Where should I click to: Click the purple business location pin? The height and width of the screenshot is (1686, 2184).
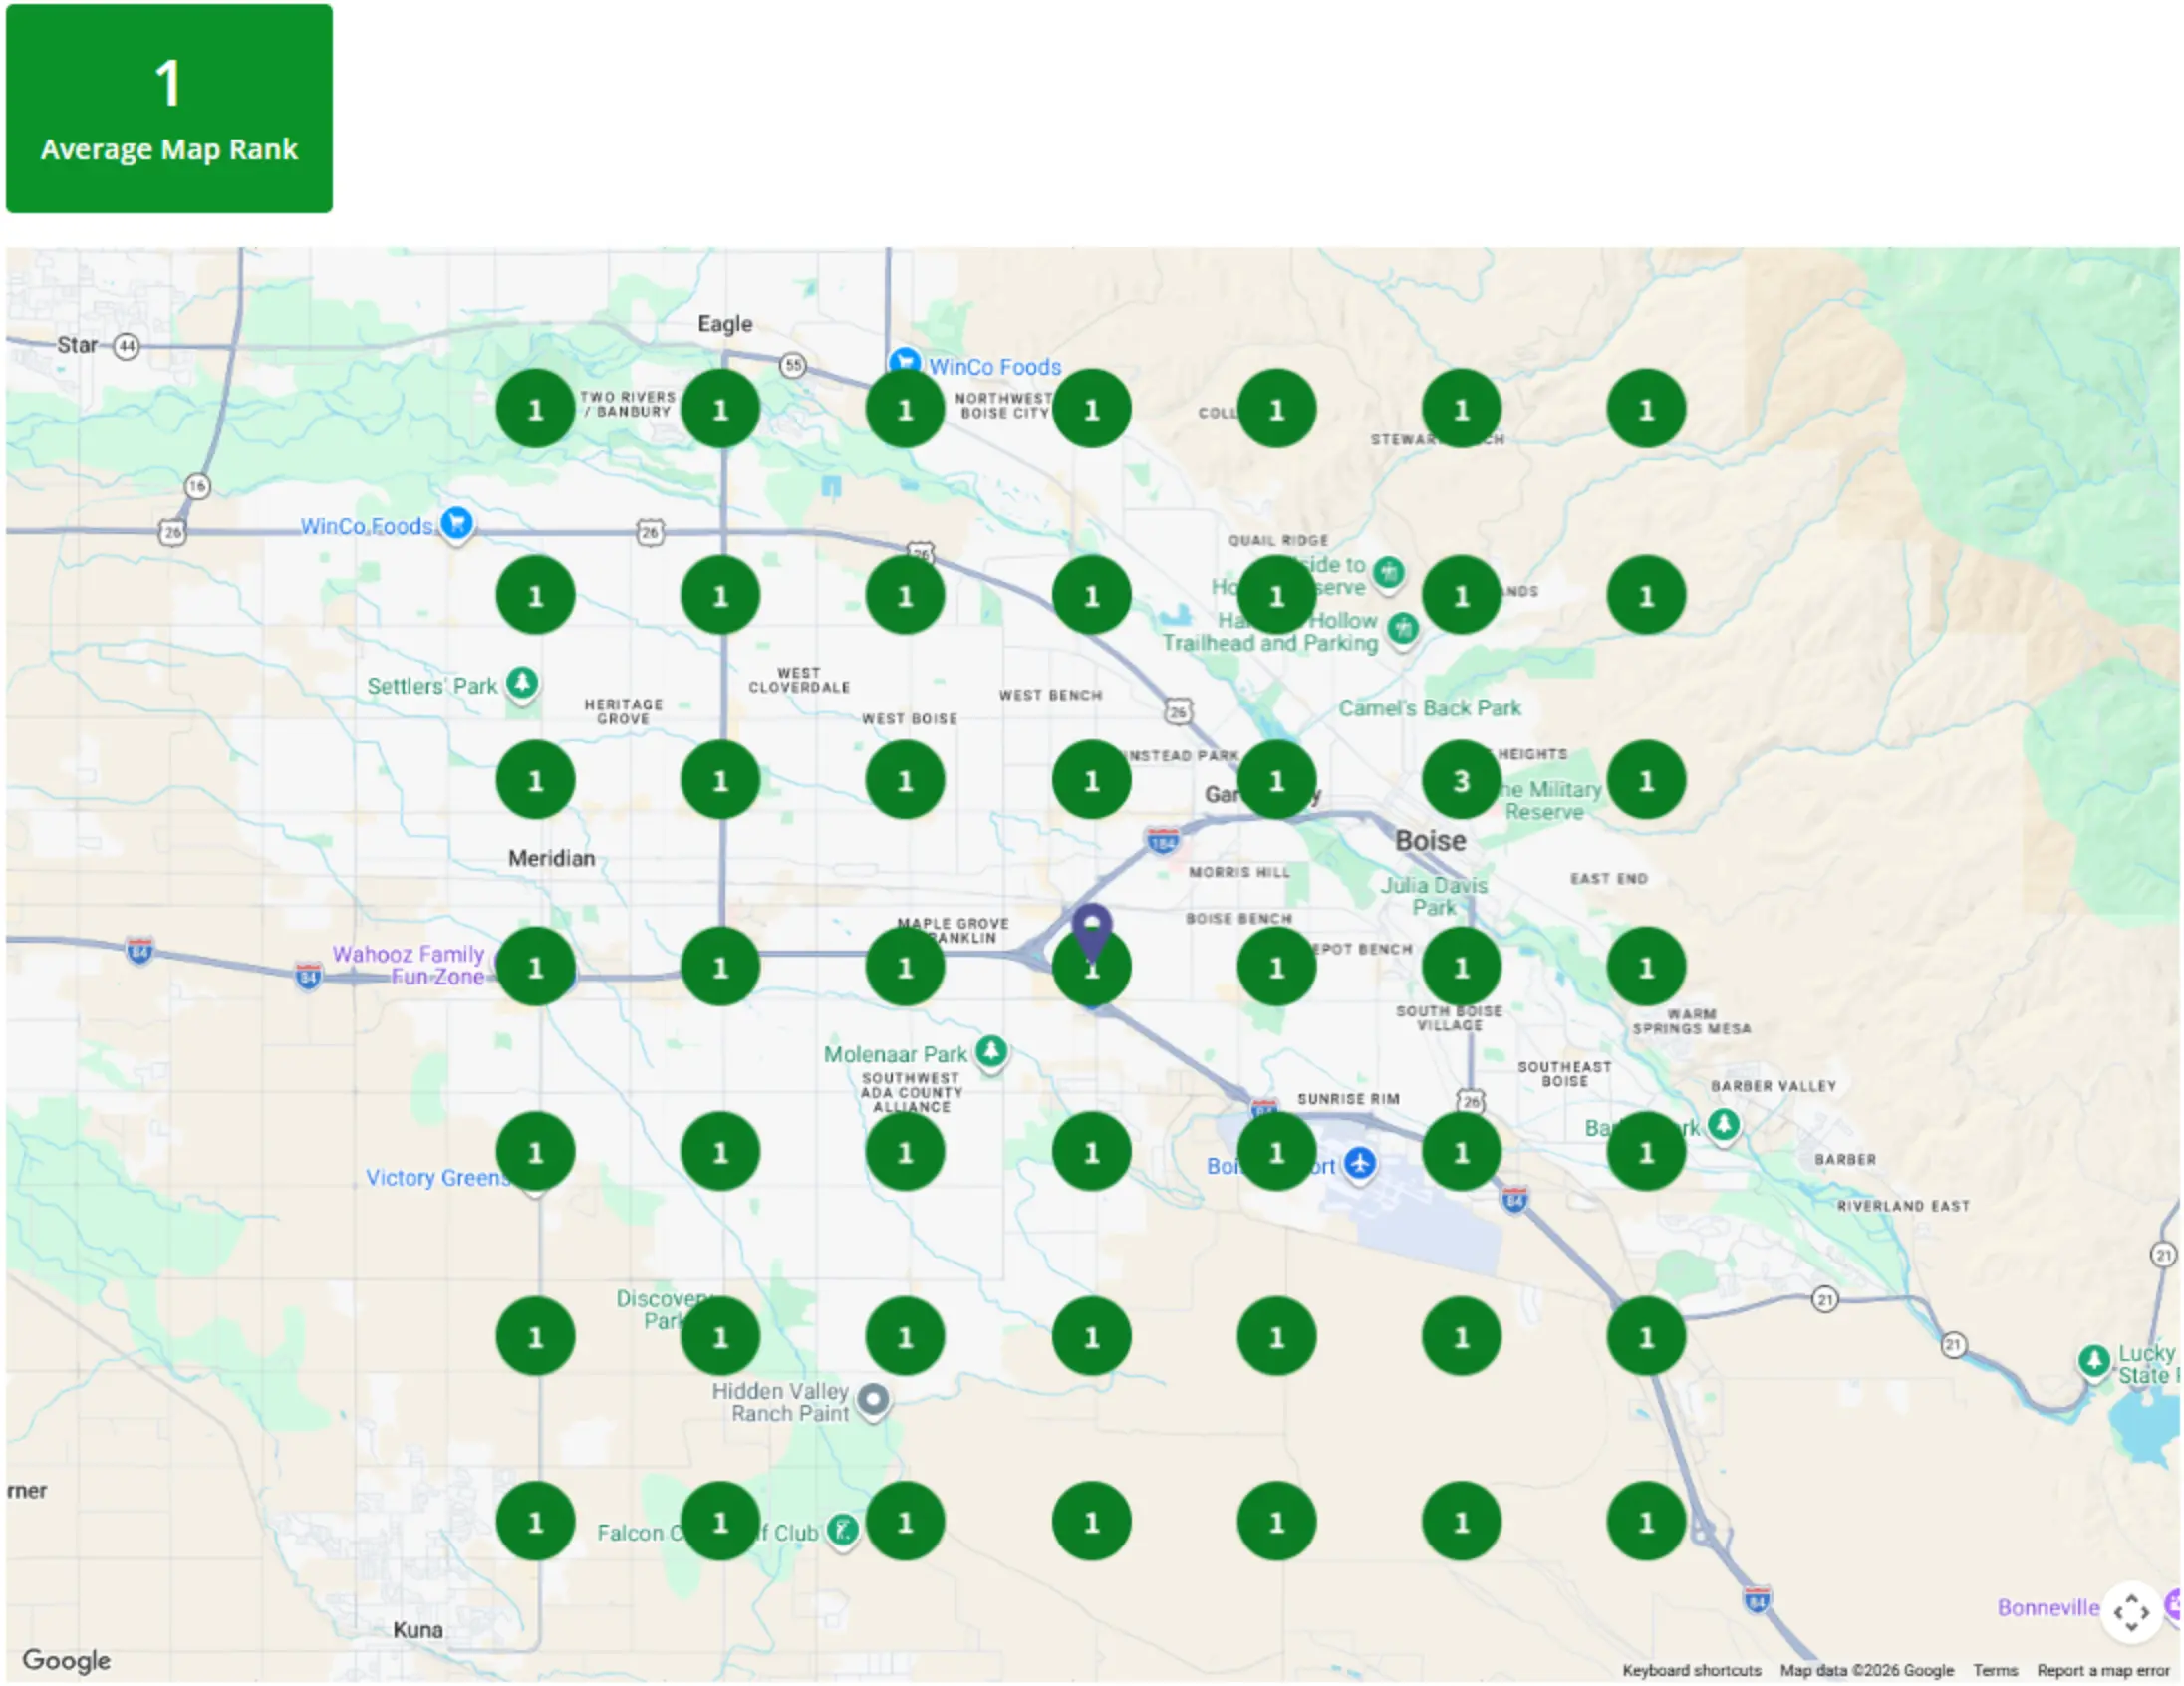1092,933
